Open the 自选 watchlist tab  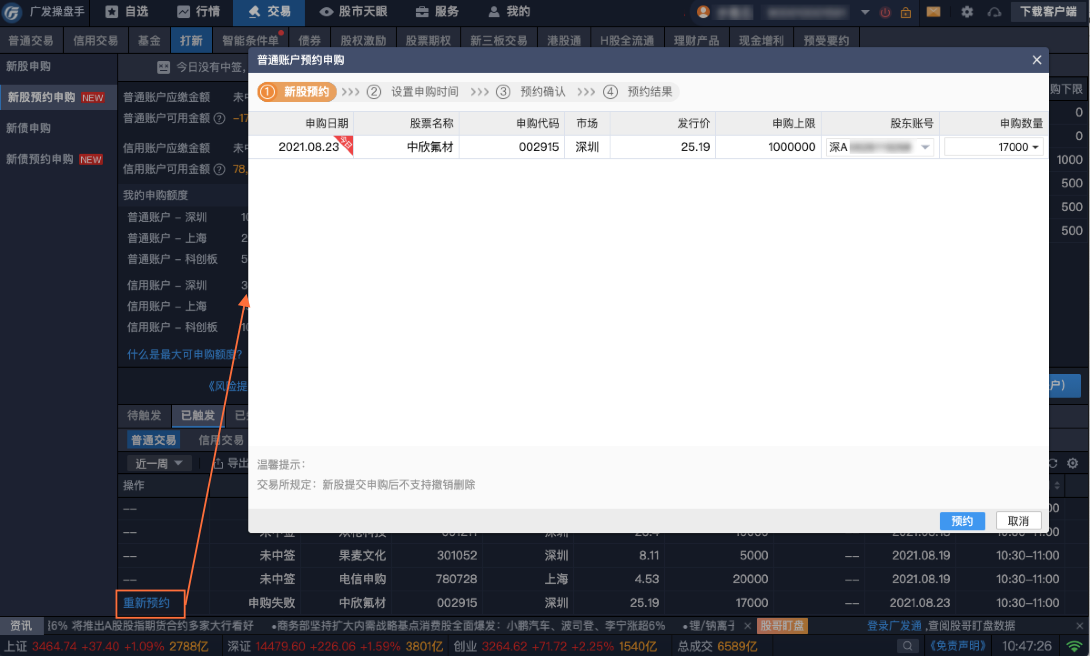pyautogui.click(x=127, y=12)
